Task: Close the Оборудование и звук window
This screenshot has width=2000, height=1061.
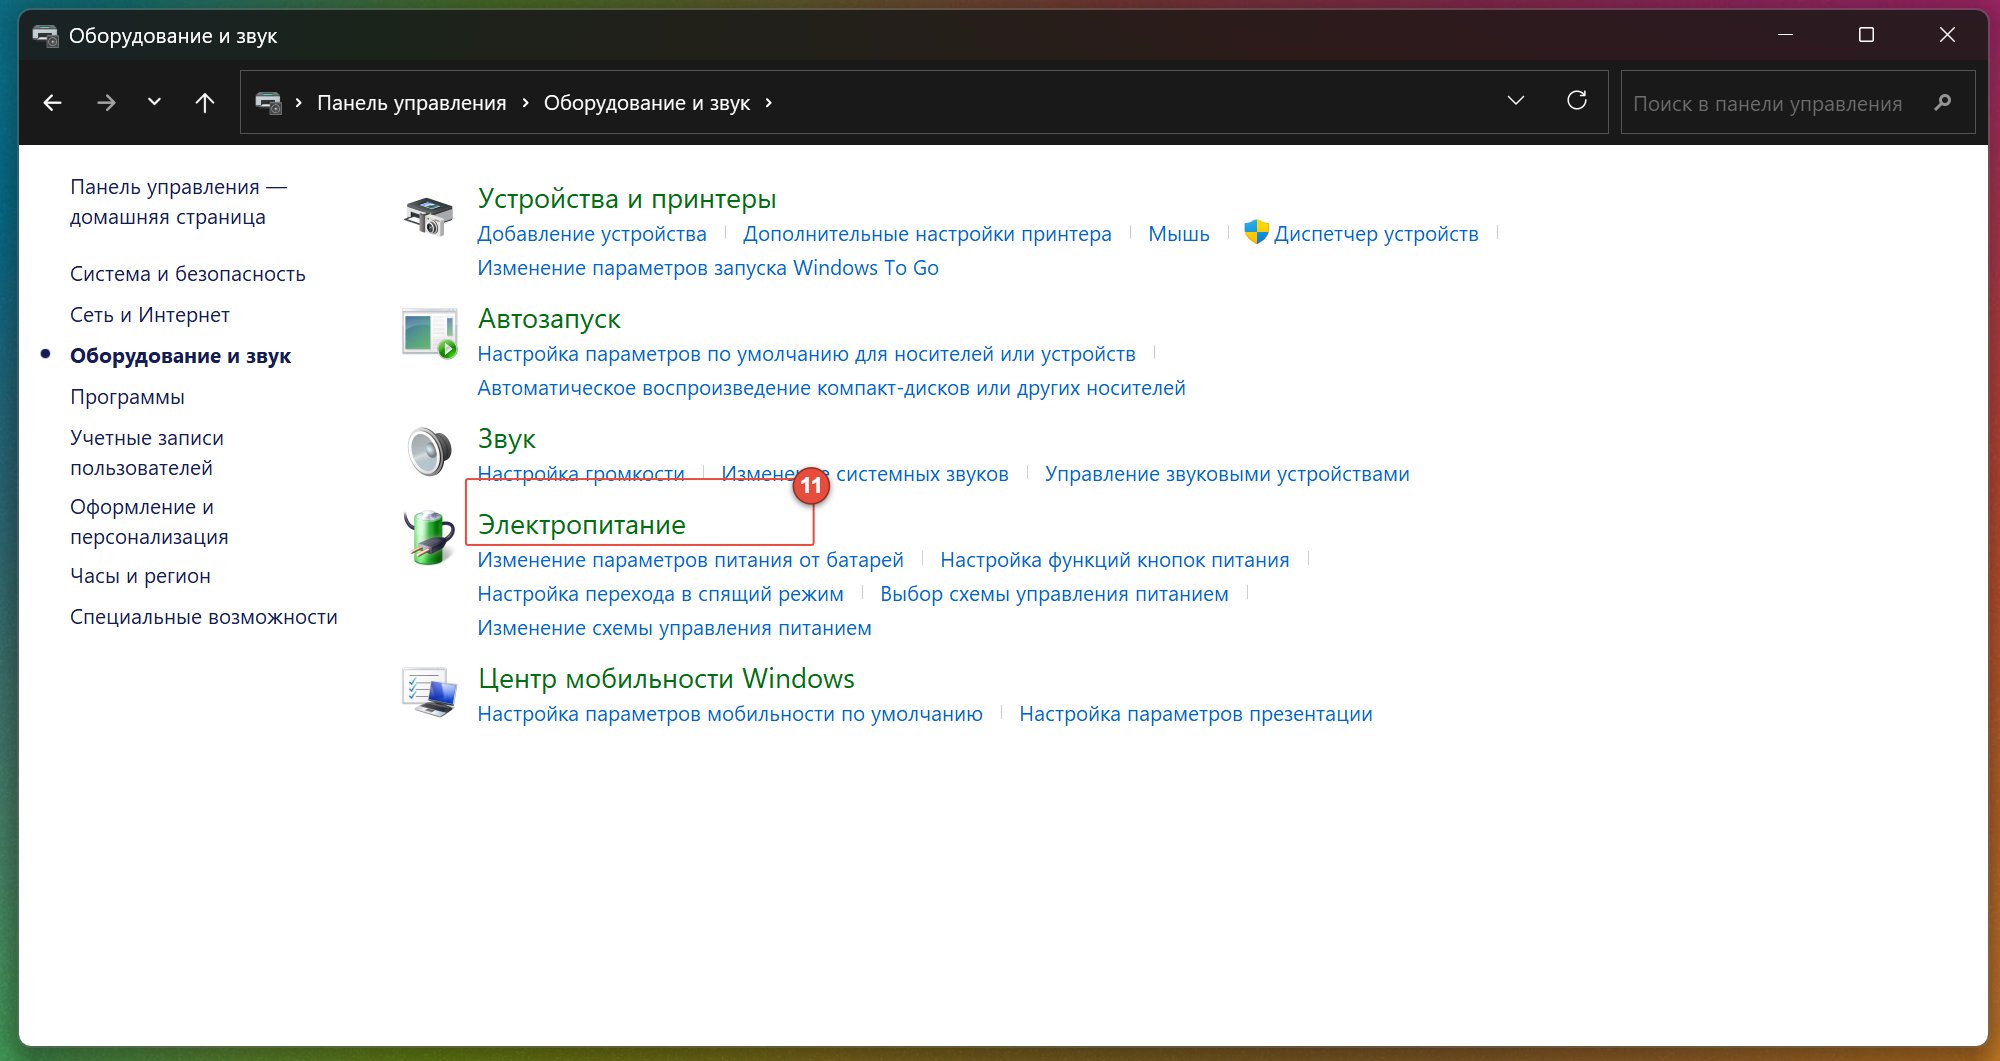Action: 1947,35
